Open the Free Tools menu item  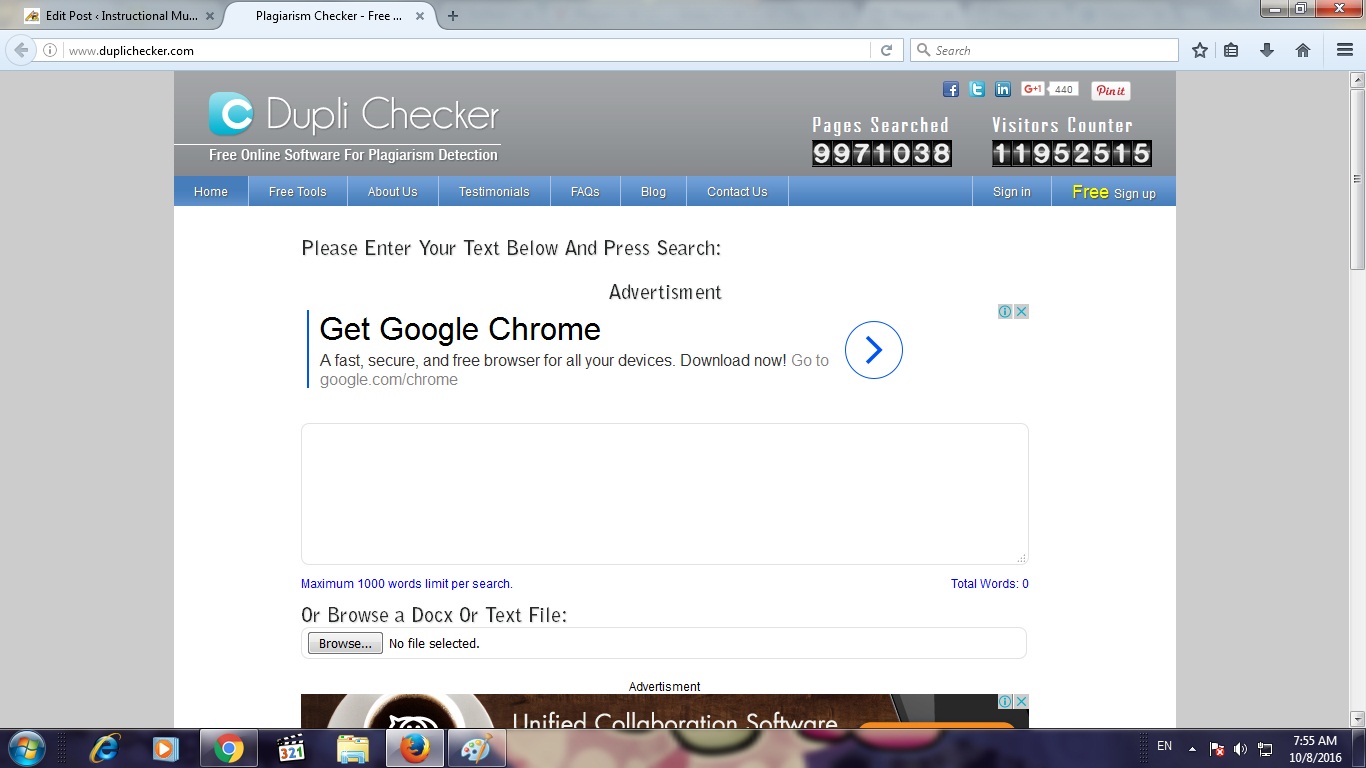(298, 191)
